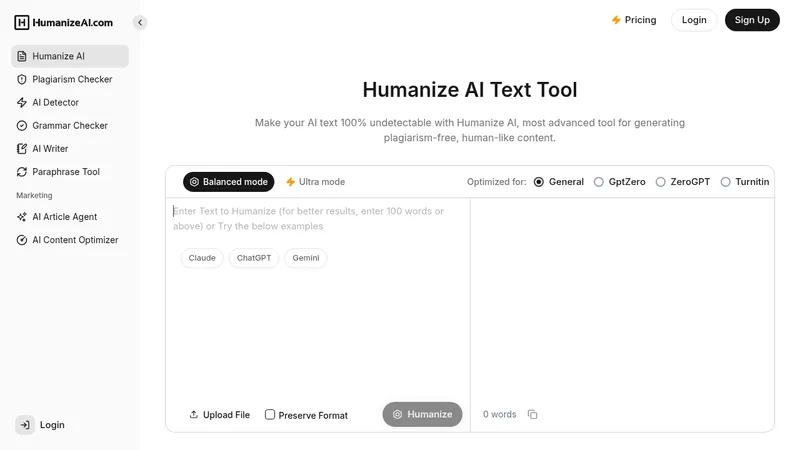
Task: Click the AI Content Optimizer gauge icon
Action: tap(21, 240)
